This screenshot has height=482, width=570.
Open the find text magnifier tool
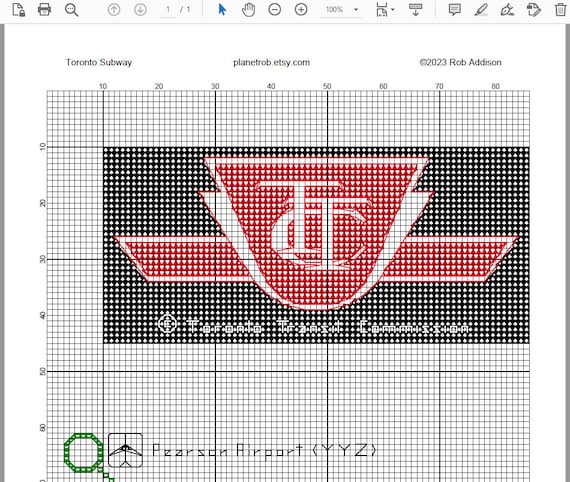(71, 9)
